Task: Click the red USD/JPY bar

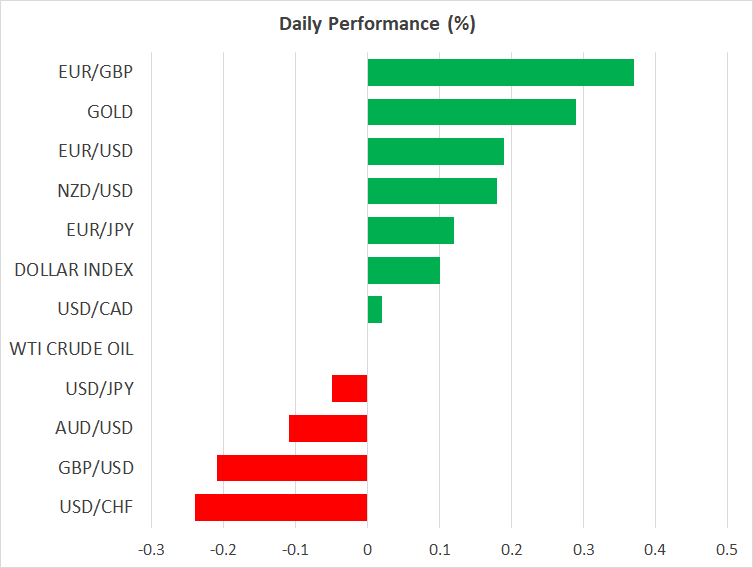Action: pyautogui.click(x=349, y=388)
